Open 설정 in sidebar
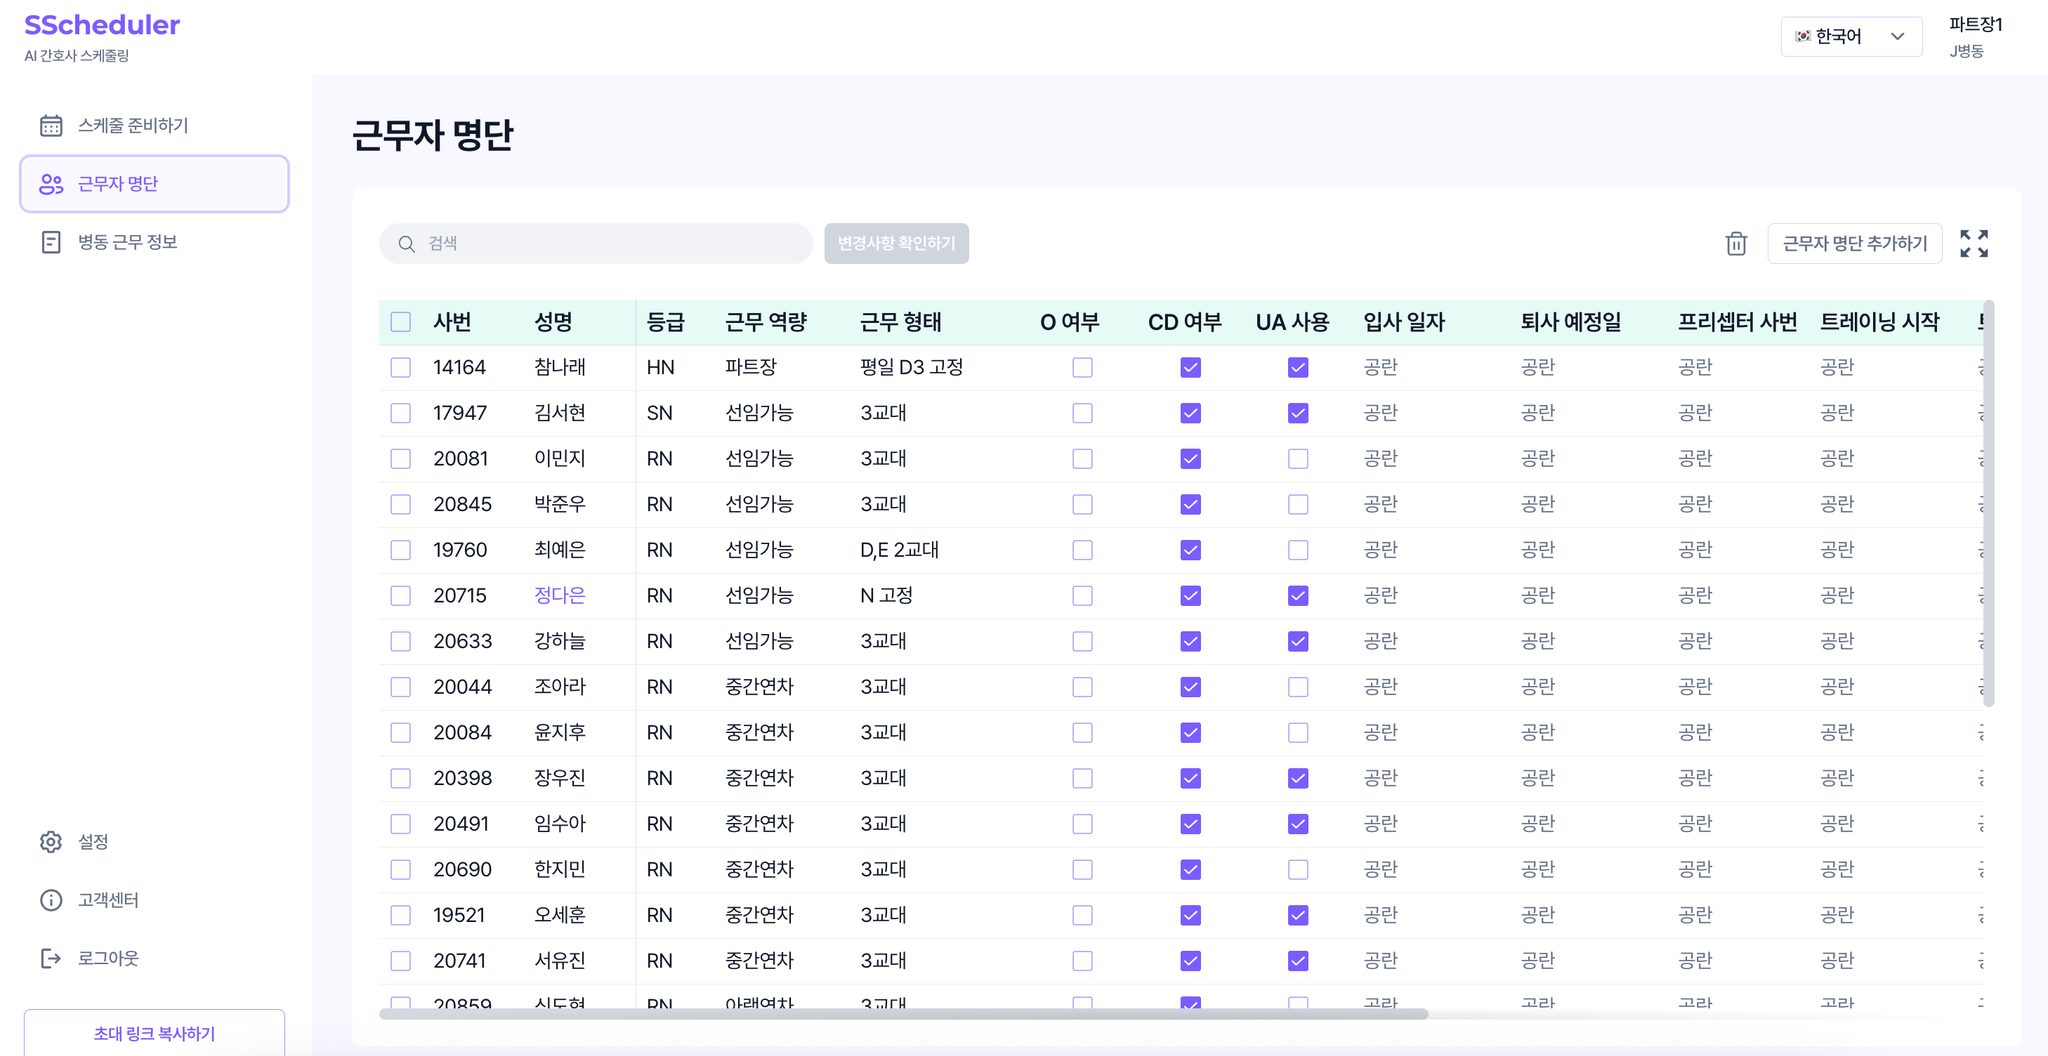Screen dimensions: 2048x1056 (154, 842)
